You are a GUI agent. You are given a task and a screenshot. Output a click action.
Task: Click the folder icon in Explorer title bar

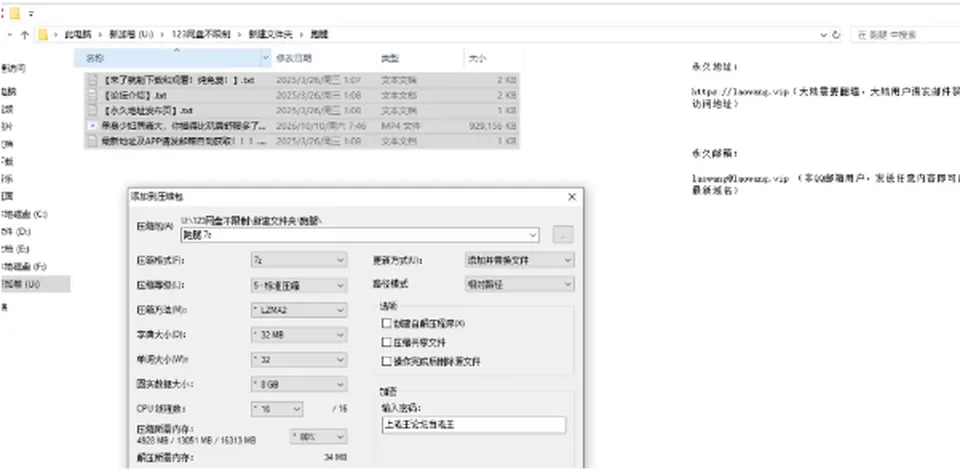(x=15, y=13)
